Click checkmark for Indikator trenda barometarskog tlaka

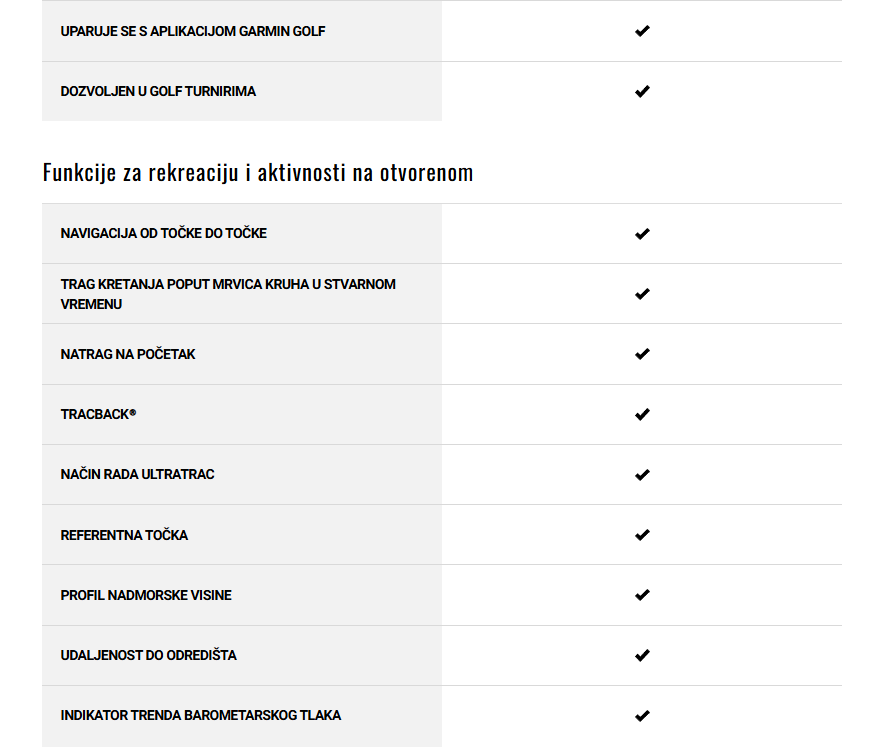click(642, 715)
